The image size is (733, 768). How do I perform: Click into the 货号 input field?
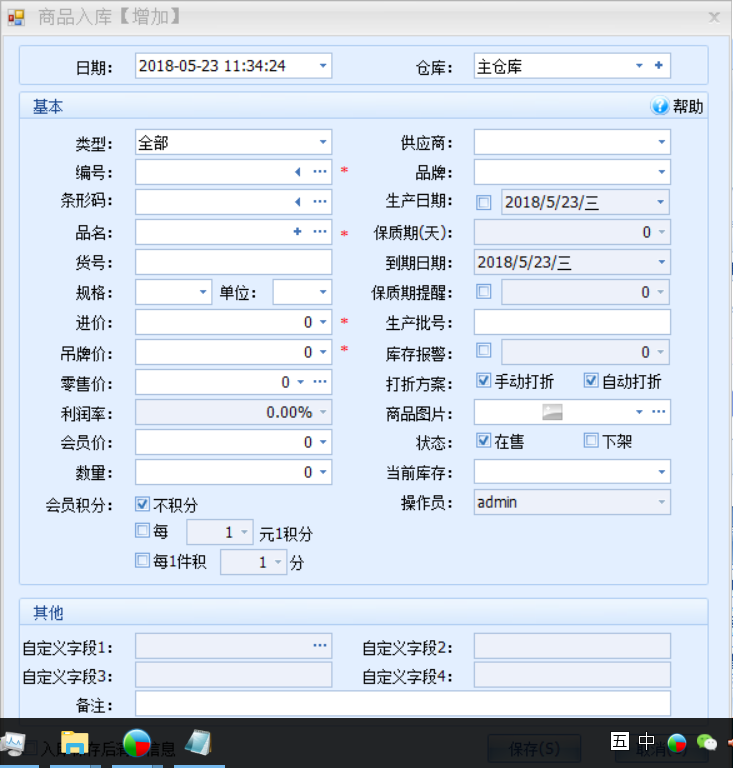click(x=233, y=262)
